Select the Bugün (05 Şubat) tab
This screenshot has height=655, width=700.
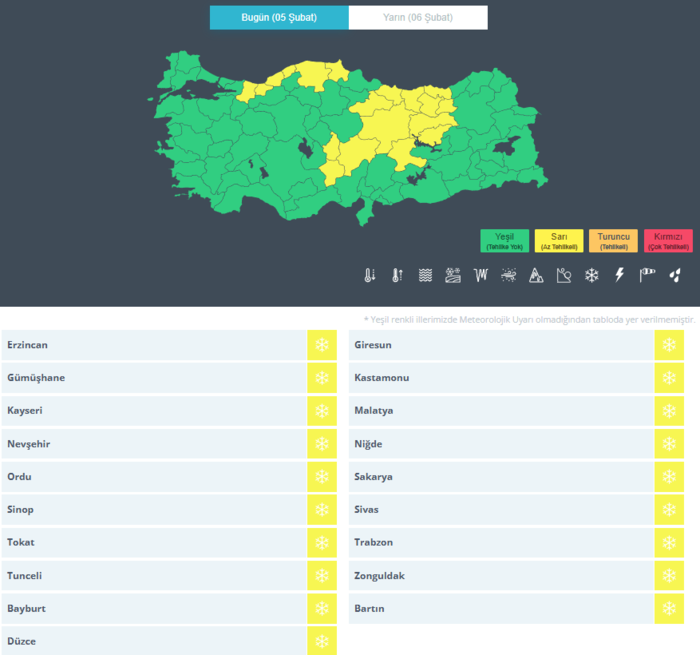coord(279,17)
